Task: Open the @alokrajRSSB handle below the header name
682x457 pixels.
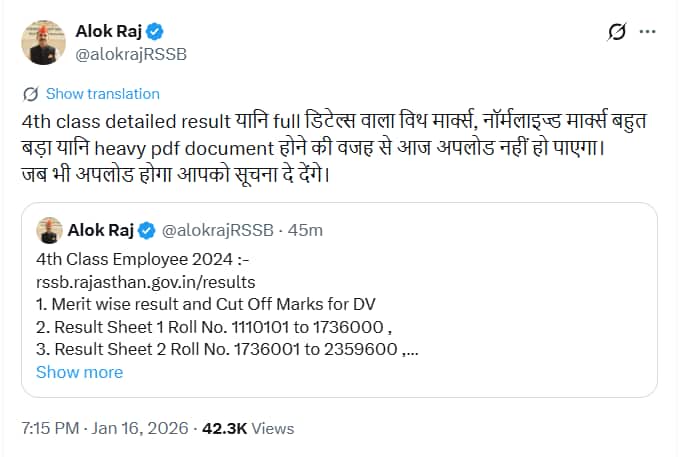Action: click(x=131, y=54)
